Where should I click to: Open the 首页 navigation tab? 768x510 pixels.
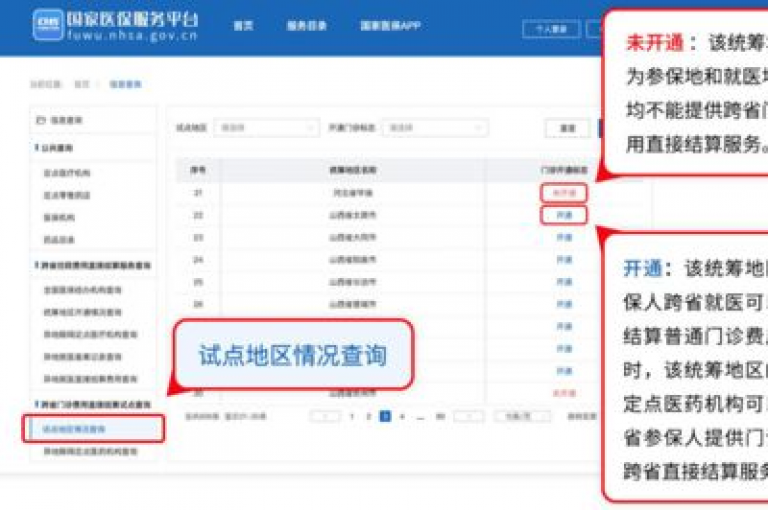pyautogui.click(x=243, y=25)
